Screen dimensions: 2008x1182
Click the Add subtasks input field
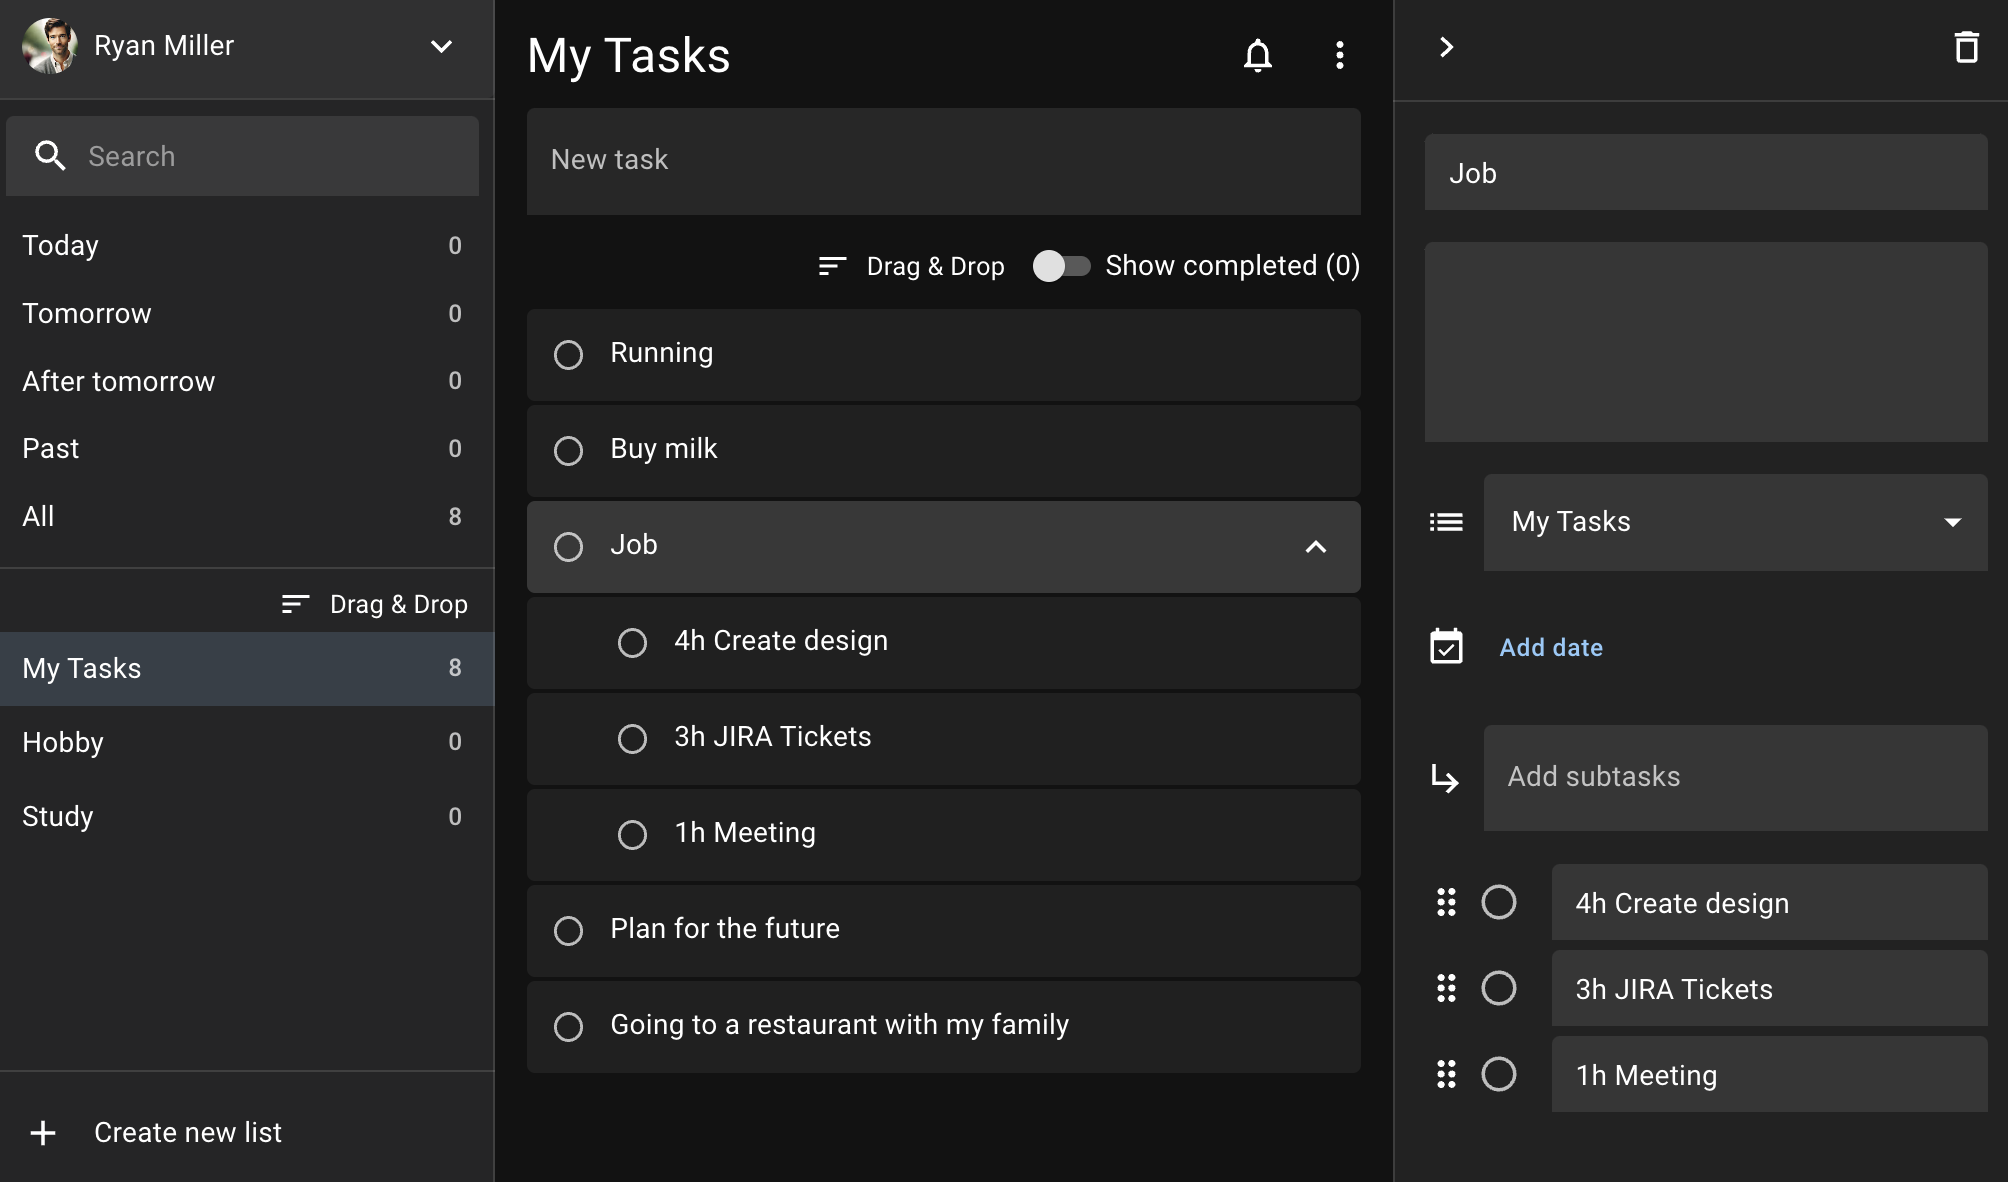[x=1733, y=777]
